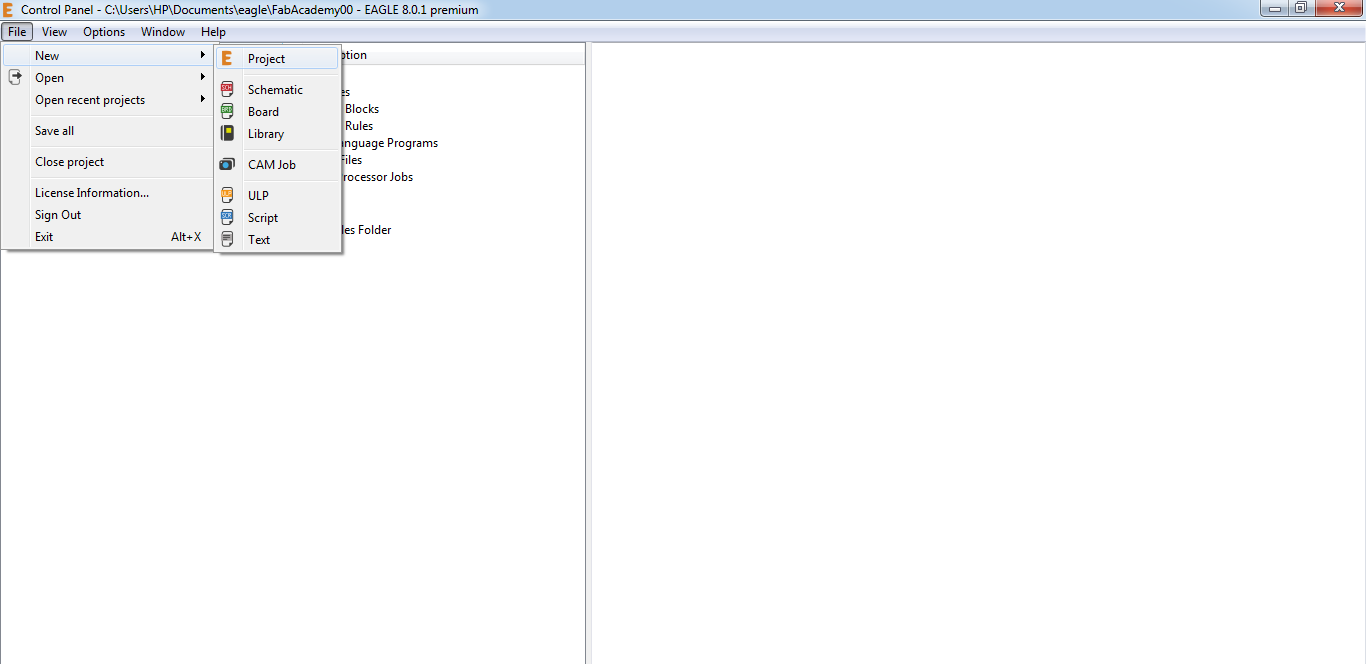Select the 'Rules' tree row
The width and height of the screenshot is (1366, 664).
(359, 126)
